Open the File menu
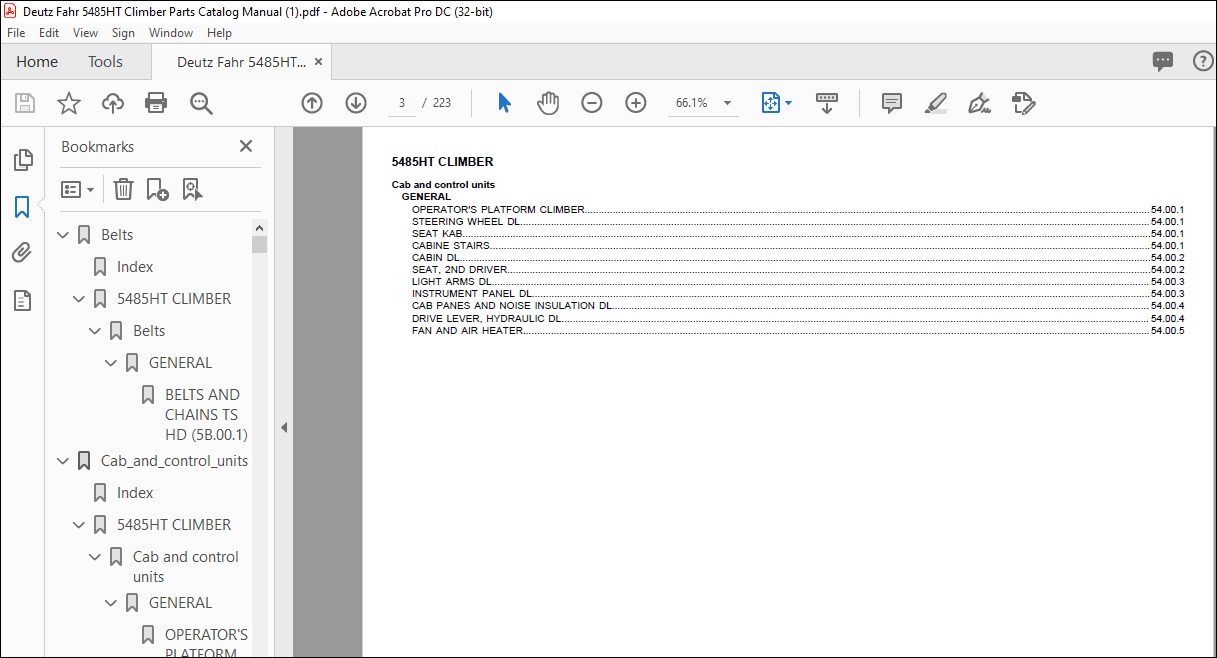Screen dimensions: 1217x658 click(16, 33)
